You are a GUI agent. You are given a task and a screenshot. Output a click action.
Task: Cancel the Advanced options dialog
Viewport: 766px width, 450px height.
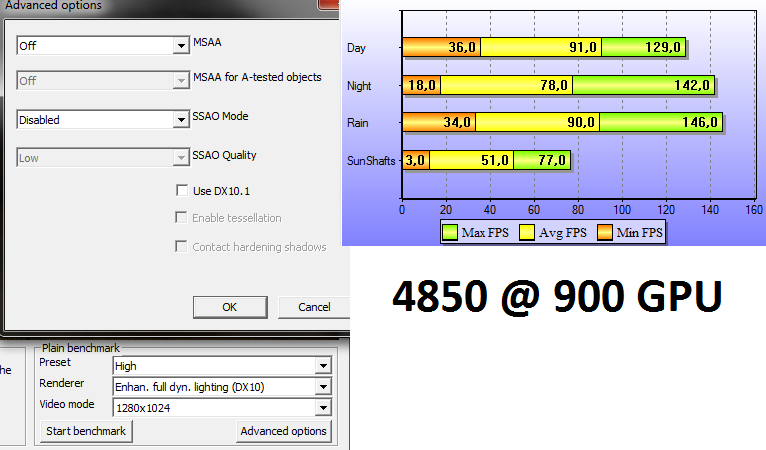[x=314, y=307]
